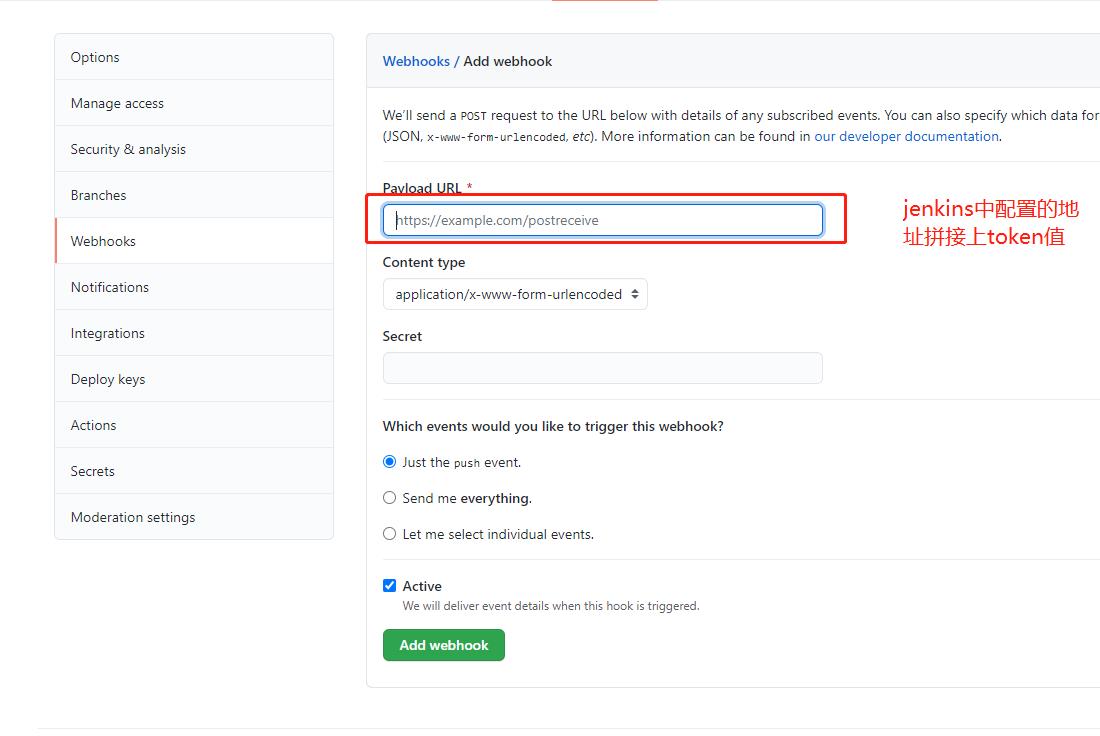Viewport: 1100px width, 736px height.
Task: Click the Webhooks breadcrumb link
Action: 416,61
